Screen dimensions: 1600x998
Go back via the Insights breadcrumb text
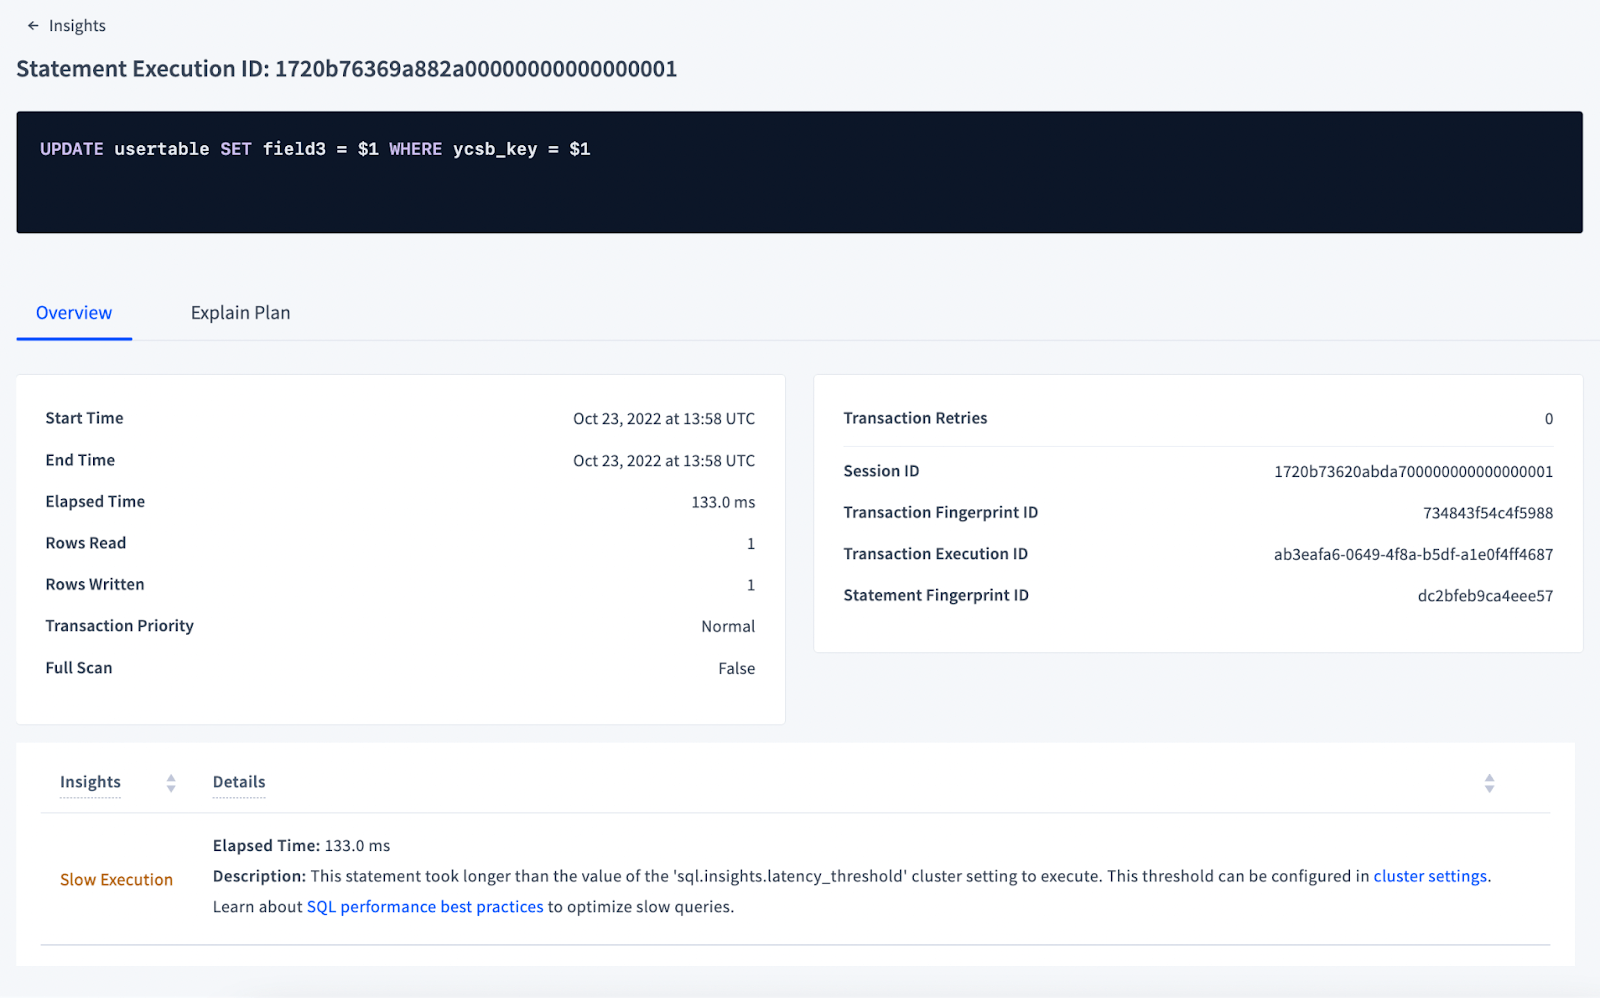pos(77,26)
